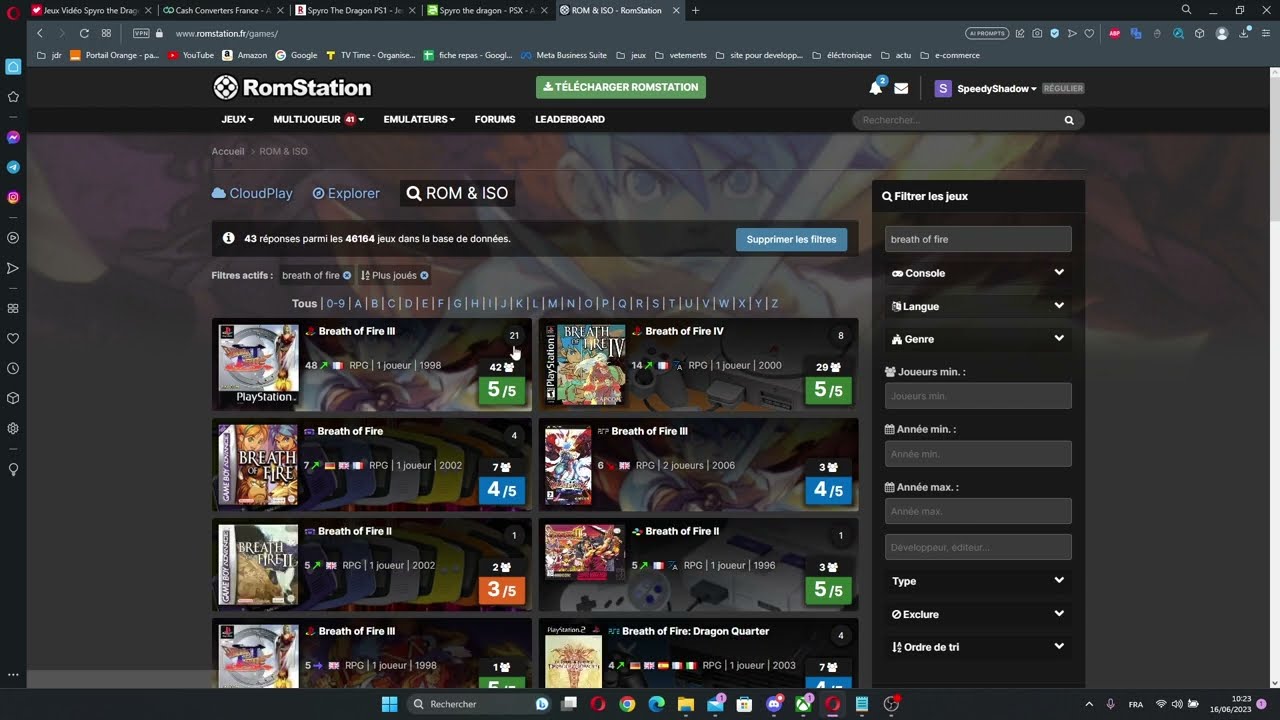
Task: Click the ABP adblock extension icon
Action: 1115,33
